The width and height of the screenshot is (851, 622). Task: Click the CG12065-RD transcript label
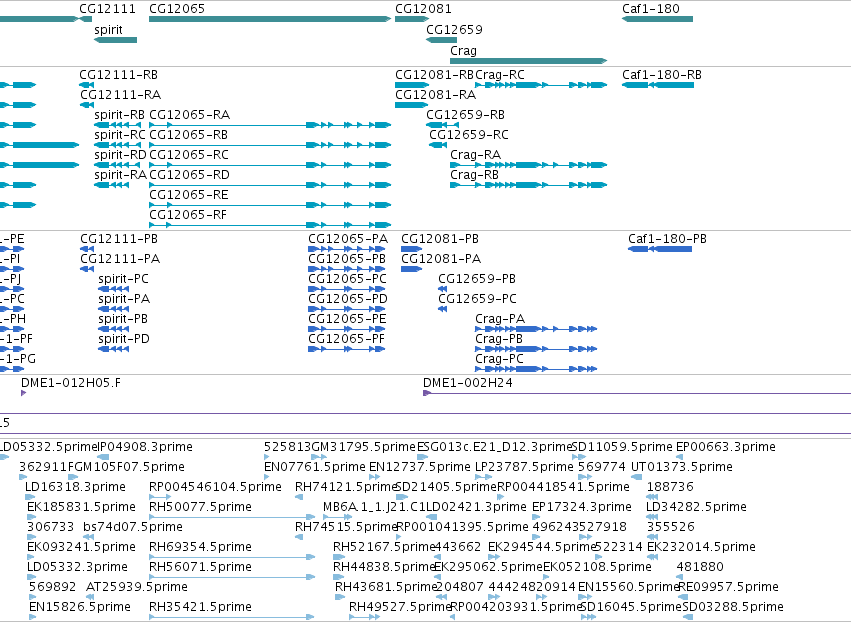point(189,175)
